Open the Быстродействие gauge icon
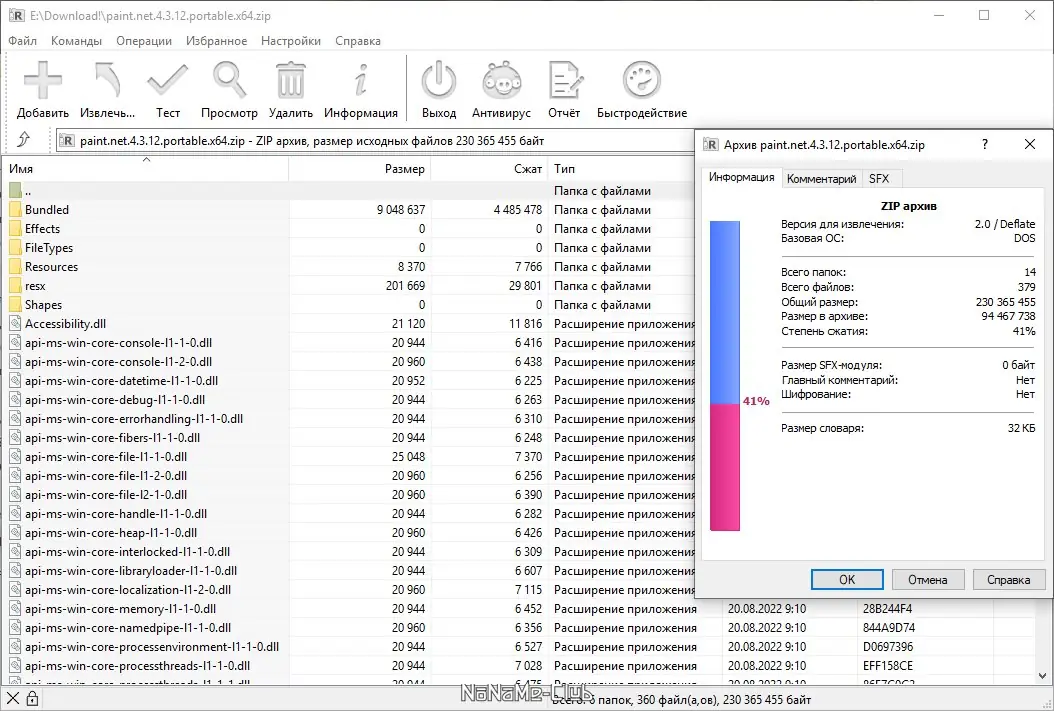The image size is (1054, 711). point(641,81)
